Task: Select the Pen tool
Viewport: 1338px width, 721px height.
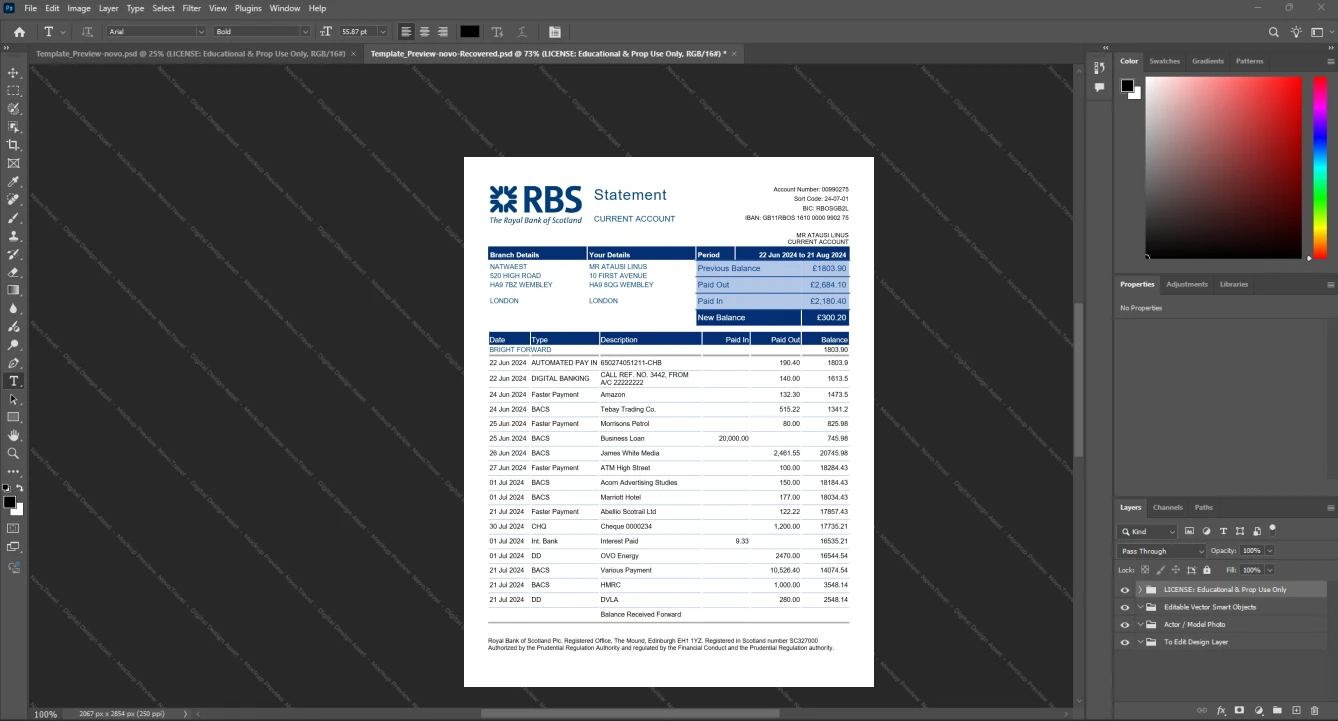Action: click(13, 363)
